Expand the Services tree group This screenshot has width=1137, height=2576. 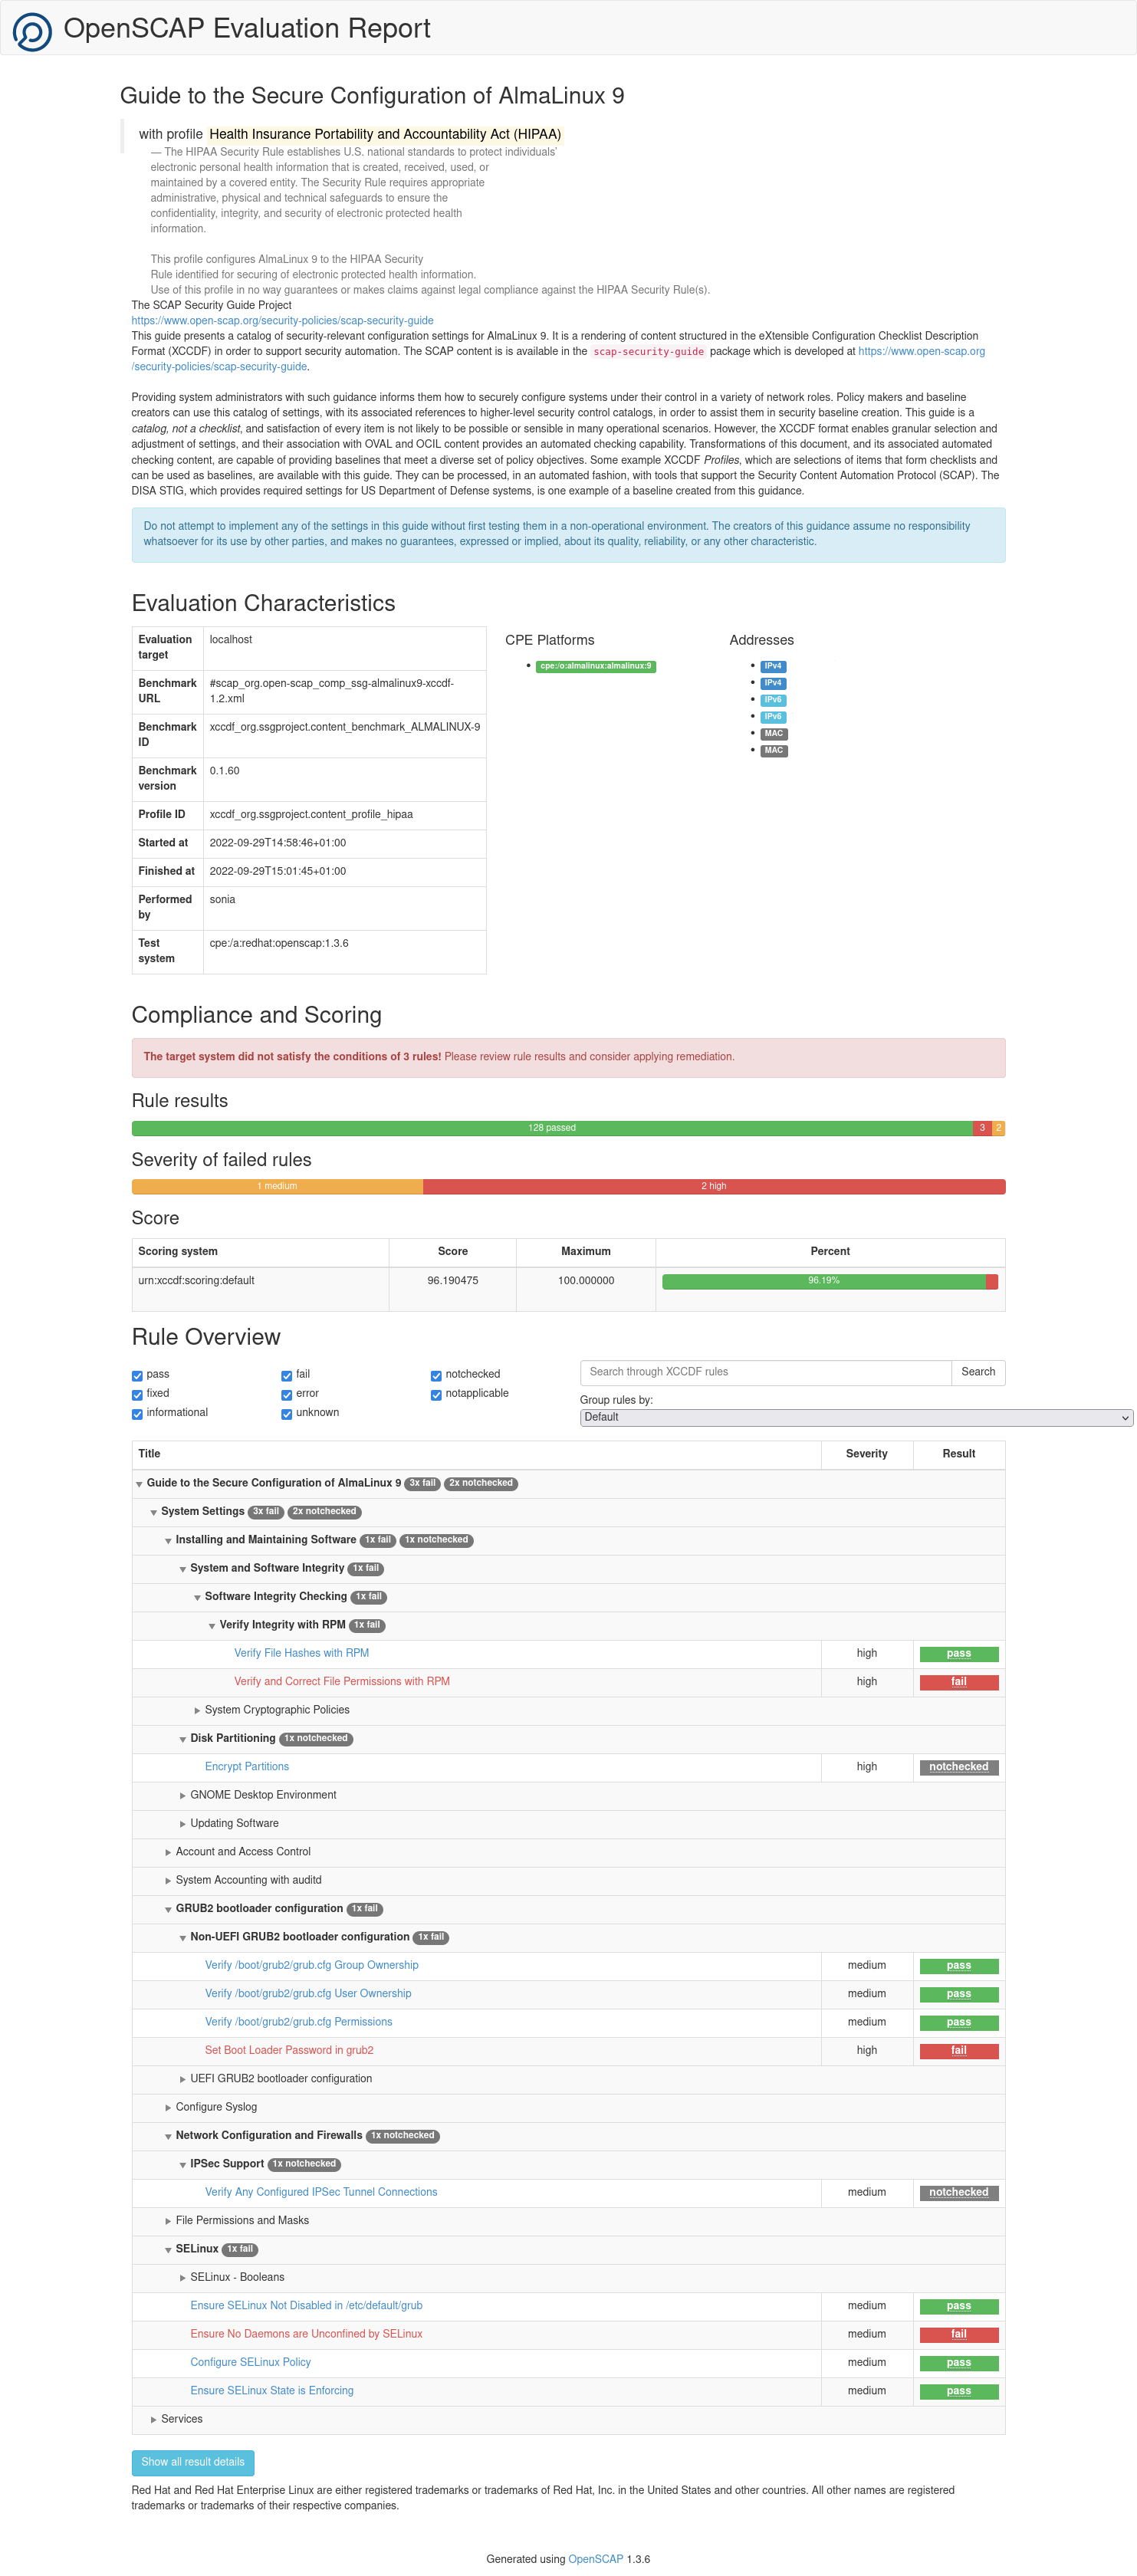tap(181, 2419)
